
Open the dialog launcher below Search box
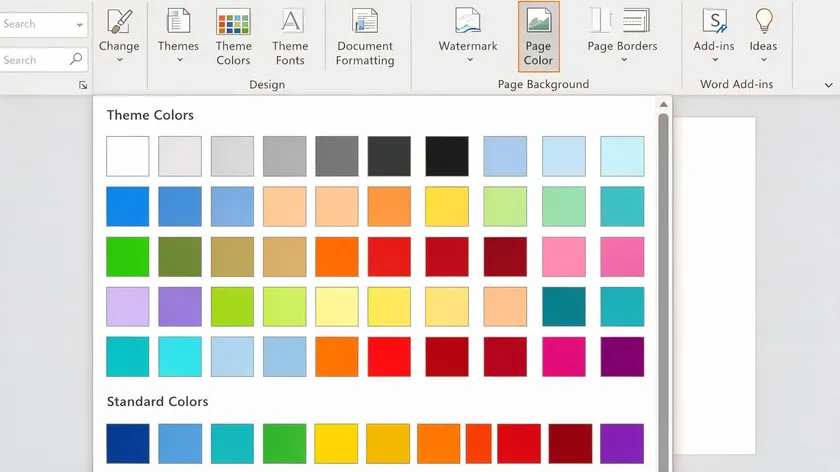tap(83, 85)
